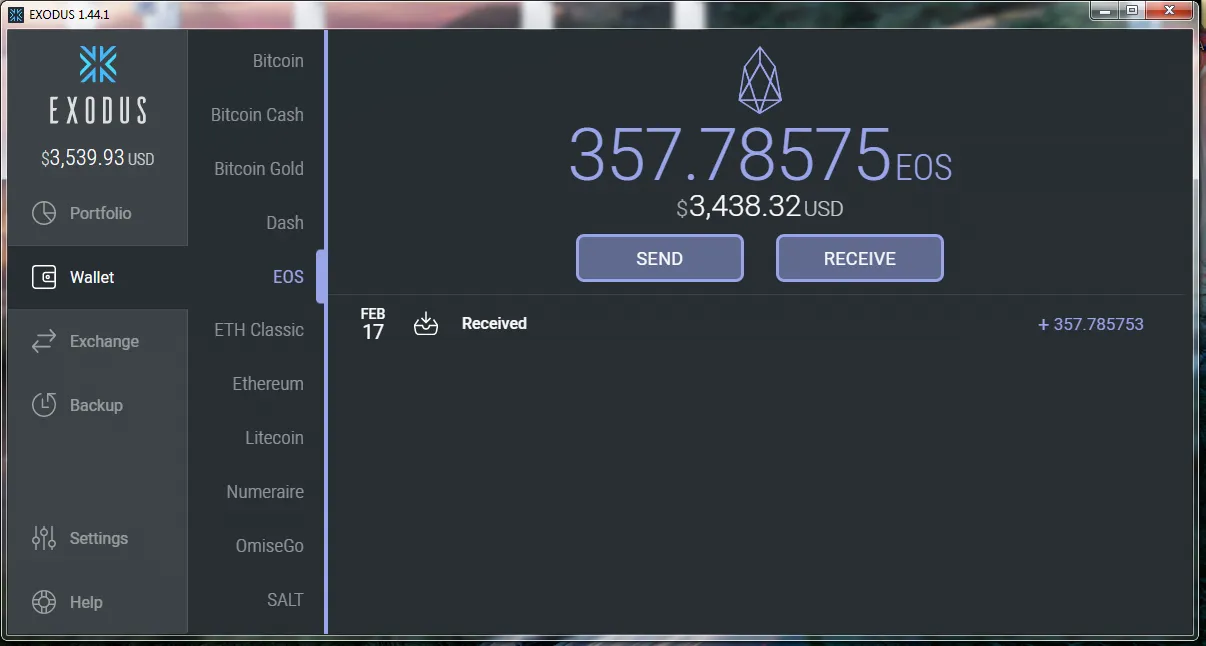Select Litecoin in the asset list

tap(274, 438)
